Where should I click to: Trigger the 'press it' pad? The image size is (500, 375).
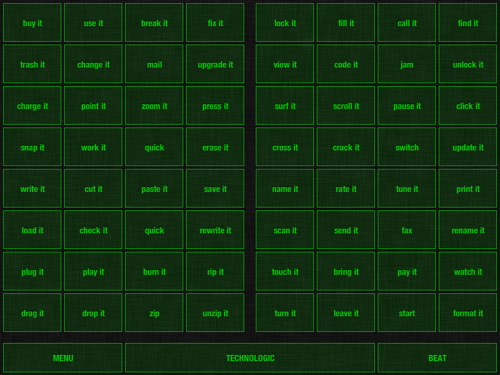pyautogui.click(x=215, y=106)
